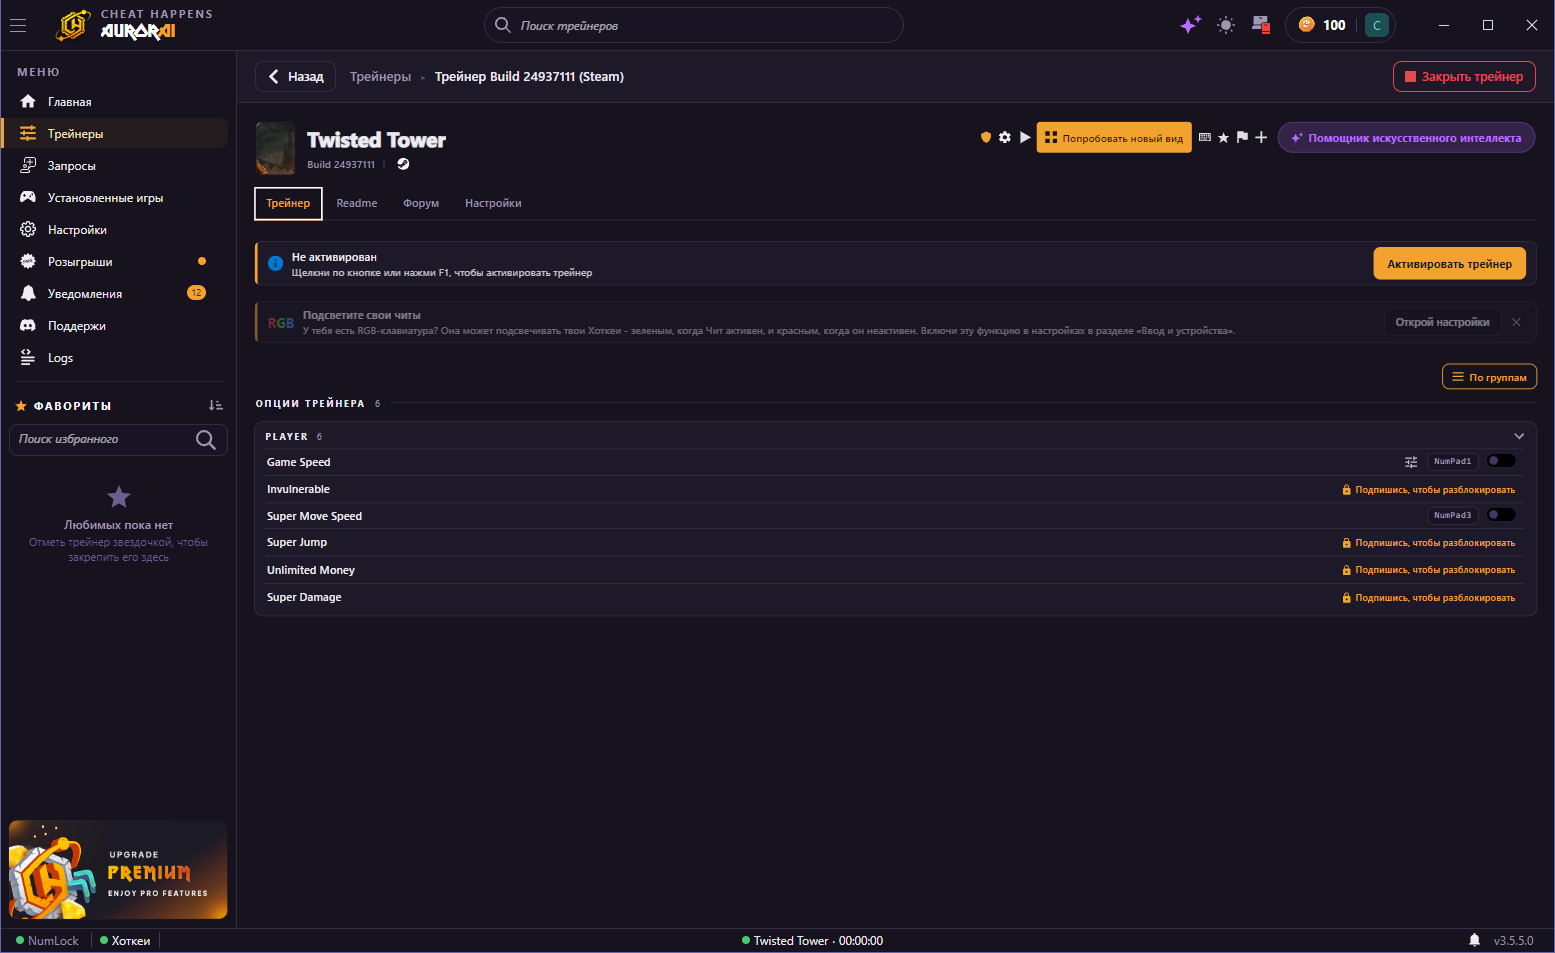Open Поддержки in the sidebar
Viewport: 1555px width, 953px height.
115,326
